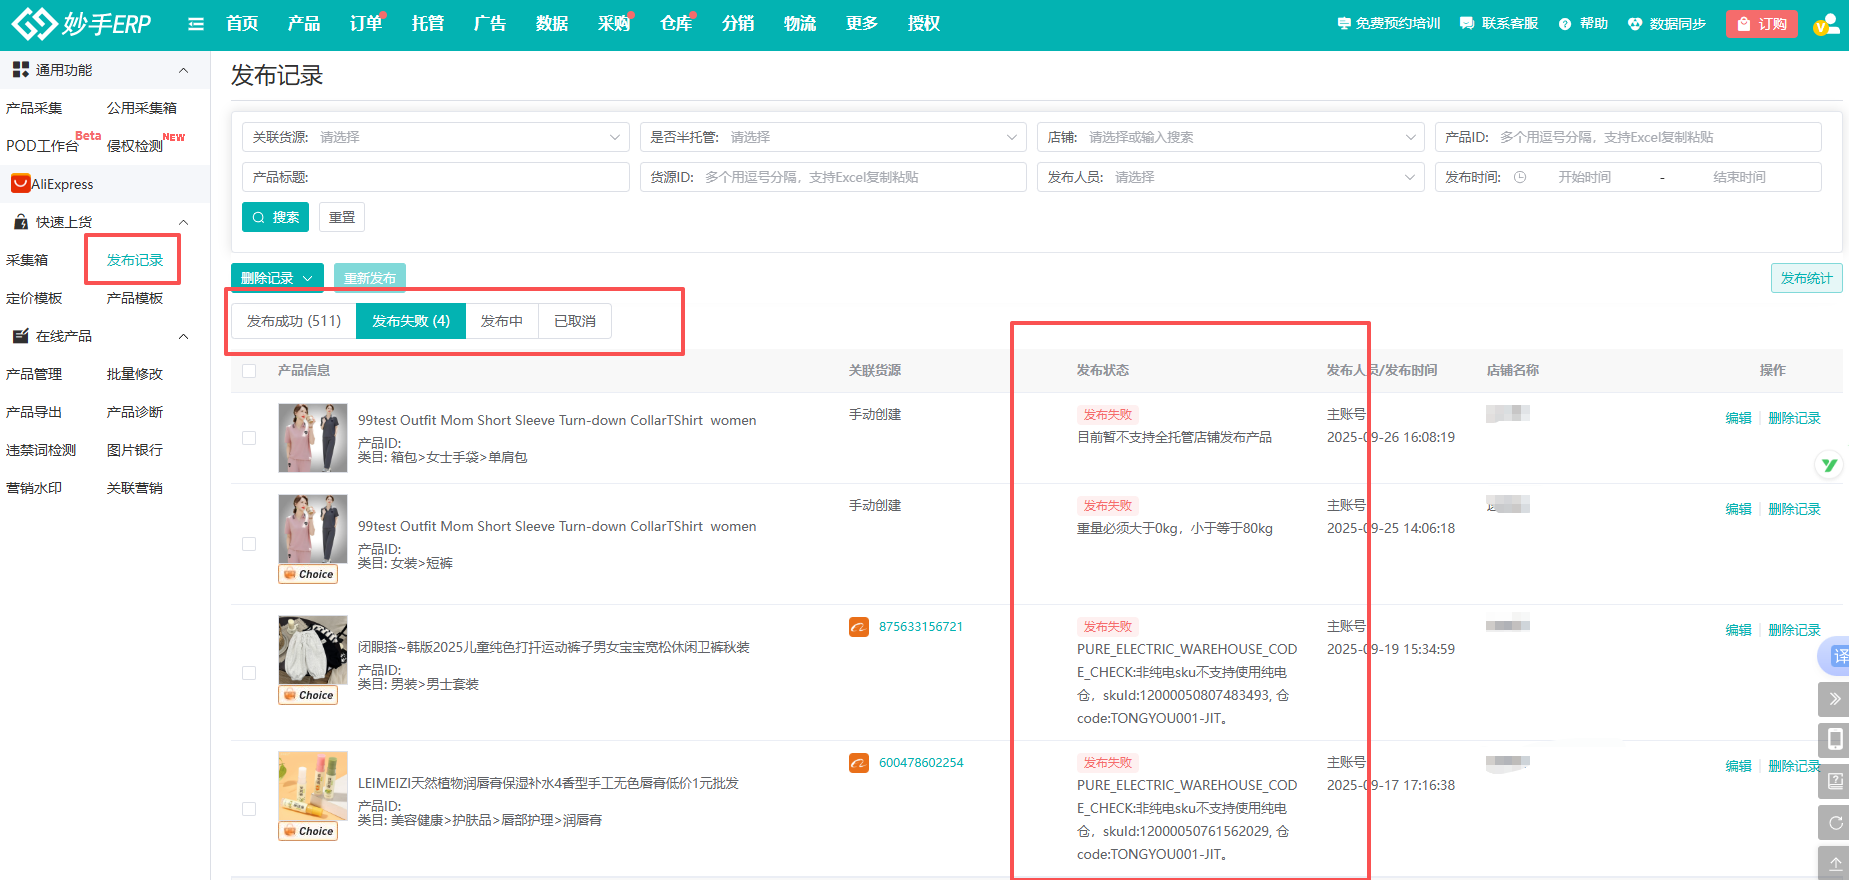Screen dimensions: 1849x880
Task: Click the 1688 source icon beside 875633156721
Action: tap(859, 627)
